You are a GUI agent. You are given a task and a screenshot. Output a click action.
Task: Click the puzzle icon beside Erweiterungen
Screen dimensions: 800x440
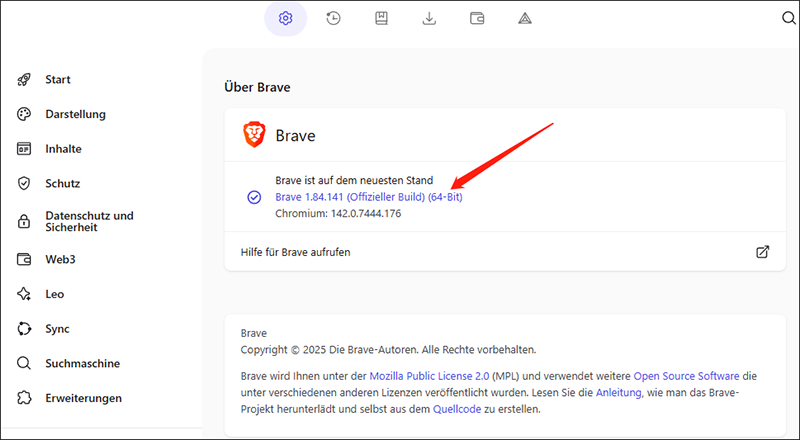(x=24, y=398)
